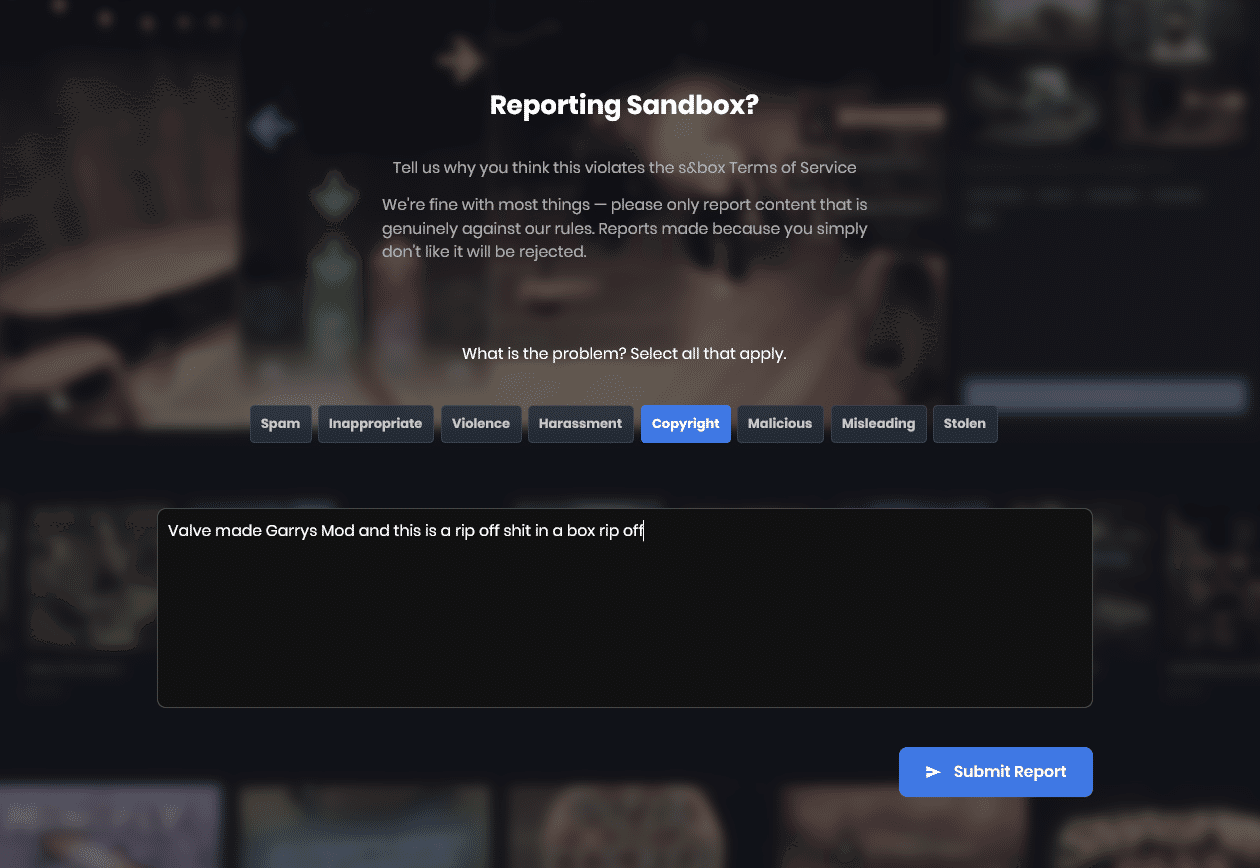This screenshot has width=1260, height=868.
Task: Click the "Reporting Sandbox?" heading
Action: [x=625, y=105]
